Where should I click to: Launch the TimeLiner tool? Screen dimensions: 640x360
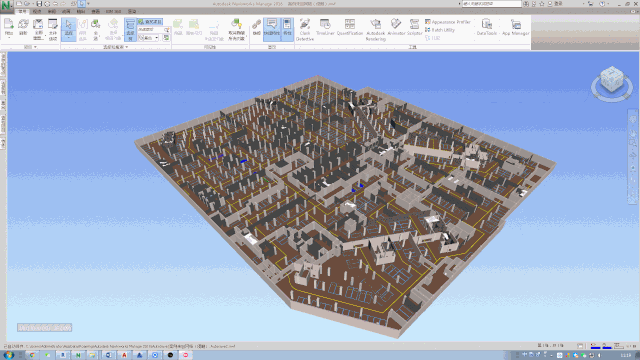tap(325, 27)
